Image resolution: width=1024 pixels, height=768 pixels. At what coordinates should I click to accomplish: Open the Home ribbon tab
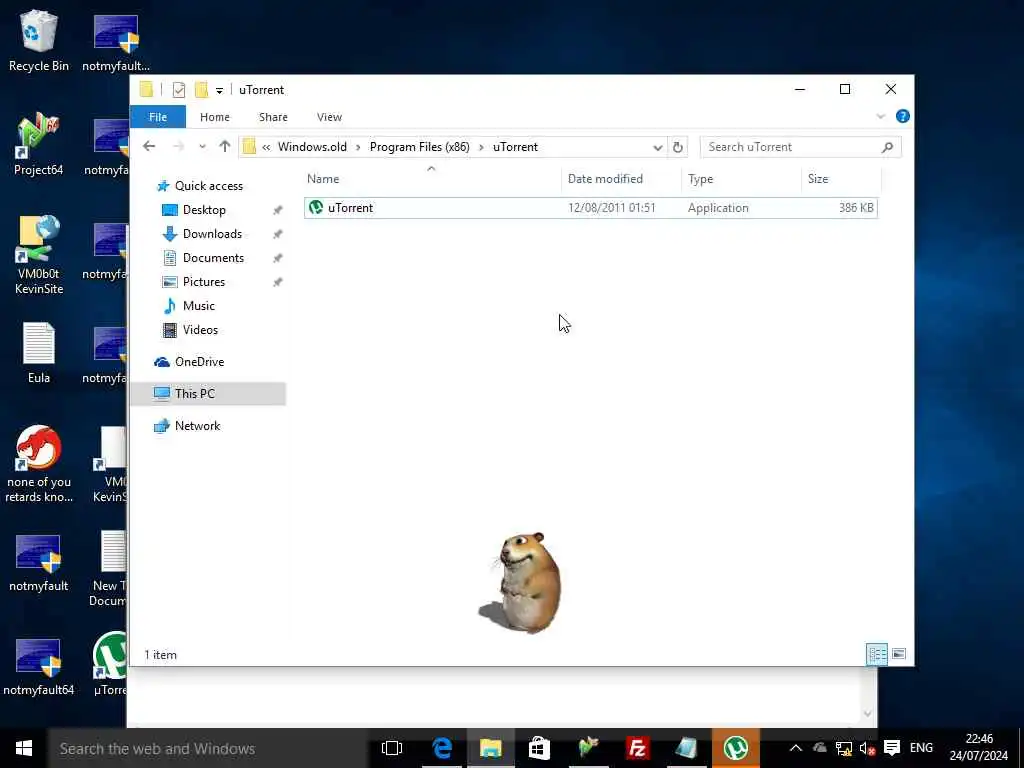(x=215, y=117)
